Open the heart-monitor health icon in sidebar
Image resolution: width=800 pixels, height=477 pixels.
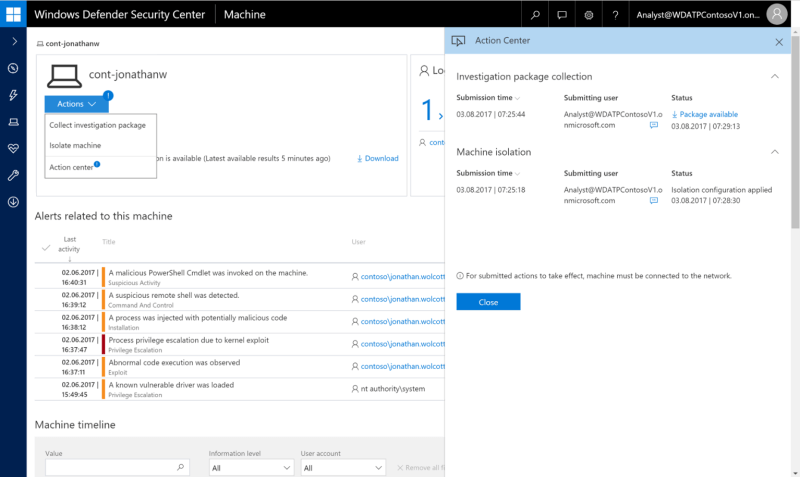pos(13,148)
